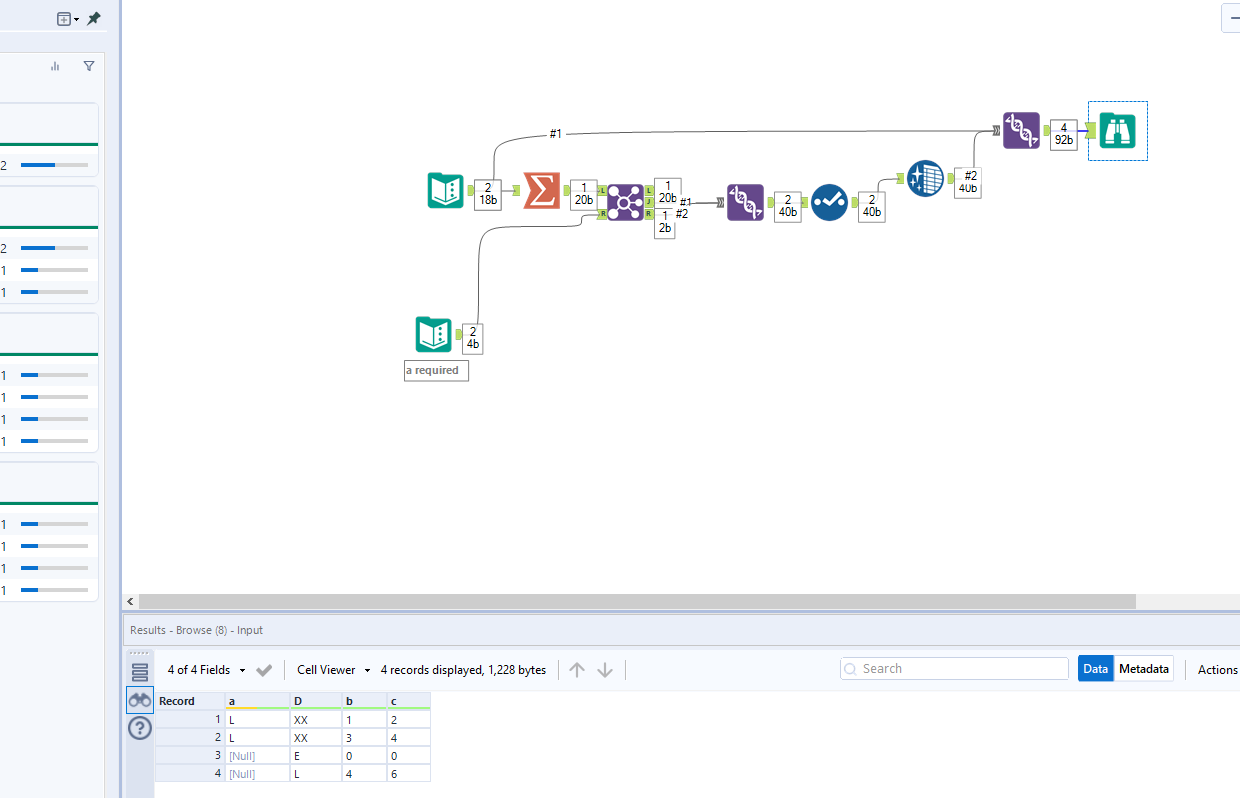Screen dimensions: 1240x798
Task: Open the Actions menu in the Results panel
Action: pos(1217,669)
